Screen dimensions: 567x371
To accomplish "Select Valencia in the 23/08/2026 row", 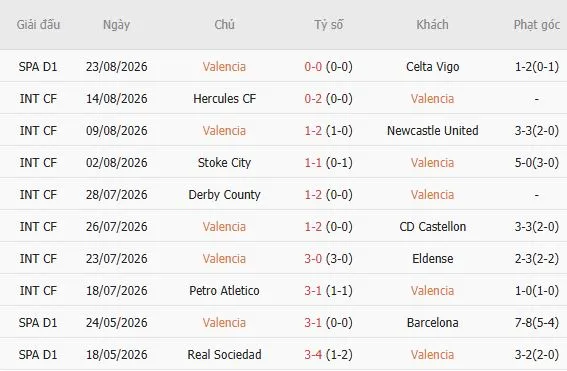I will (x=224, y=67).
